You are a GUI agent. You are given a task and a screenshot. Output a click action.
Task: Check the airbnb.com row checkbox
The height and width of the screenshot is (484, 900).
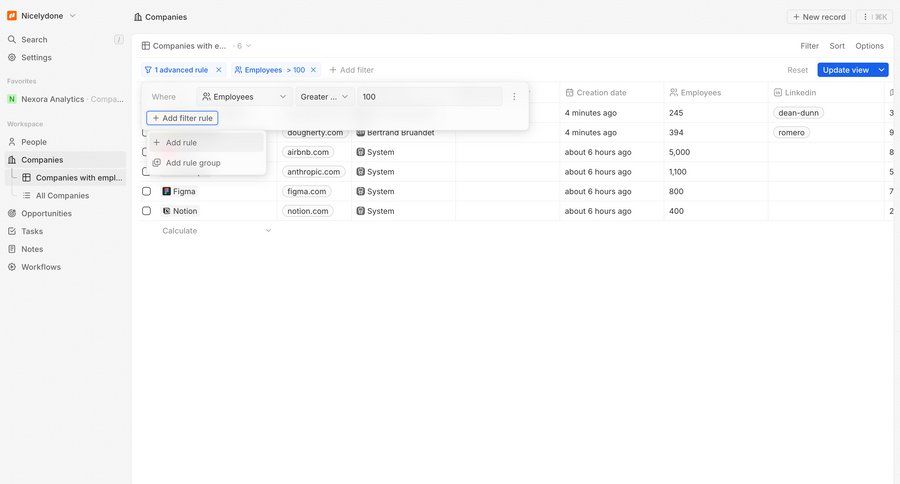click(x=146, y=152)
